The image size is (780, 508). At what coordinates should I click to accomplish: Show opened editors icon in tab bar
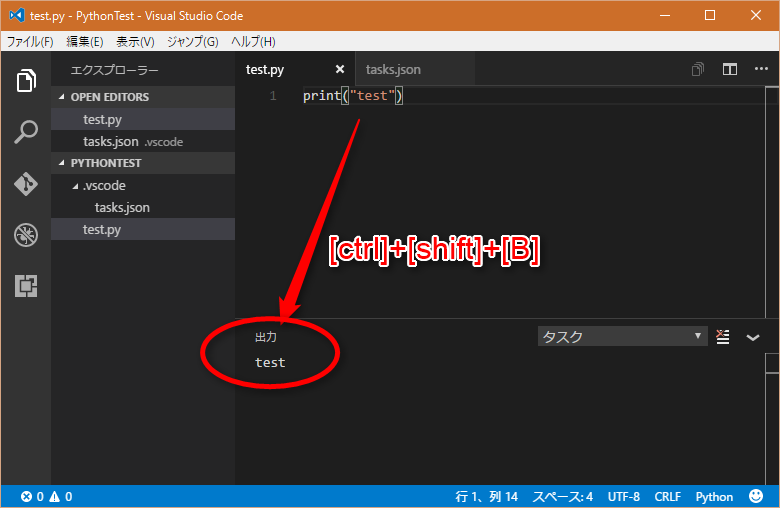click(x=697, y=69)
